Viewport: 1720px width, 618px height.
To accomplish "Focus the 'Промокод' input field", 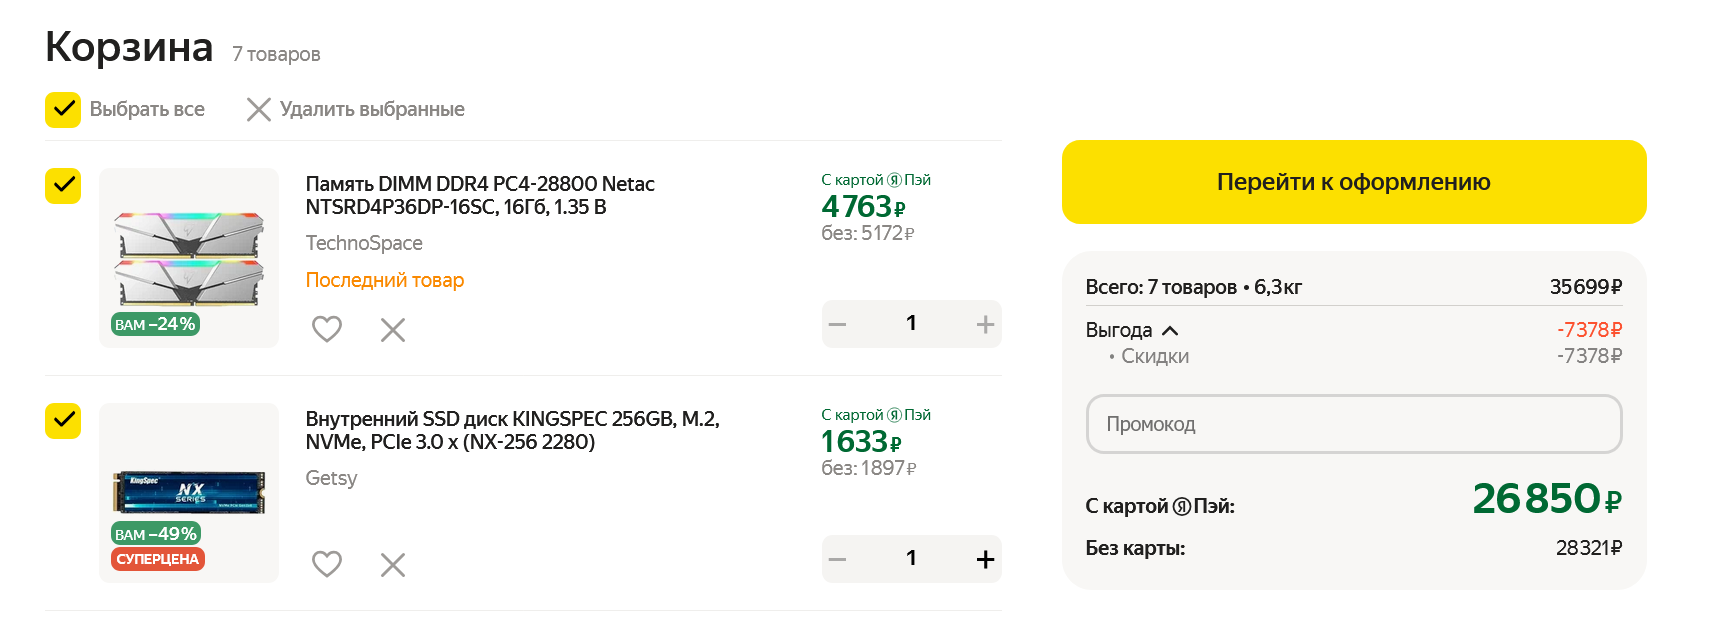I will [x=1353, y=424].
